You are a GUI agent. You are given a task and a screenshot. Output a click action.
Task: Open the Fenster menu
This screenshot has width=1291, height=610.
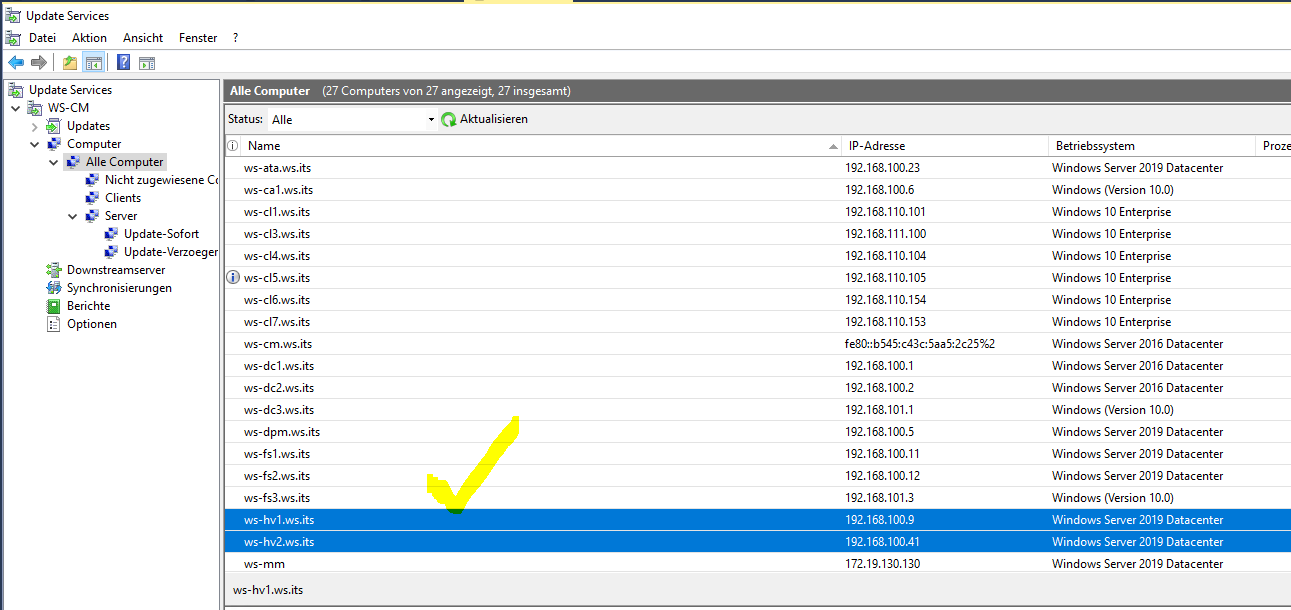click(198, 38)
